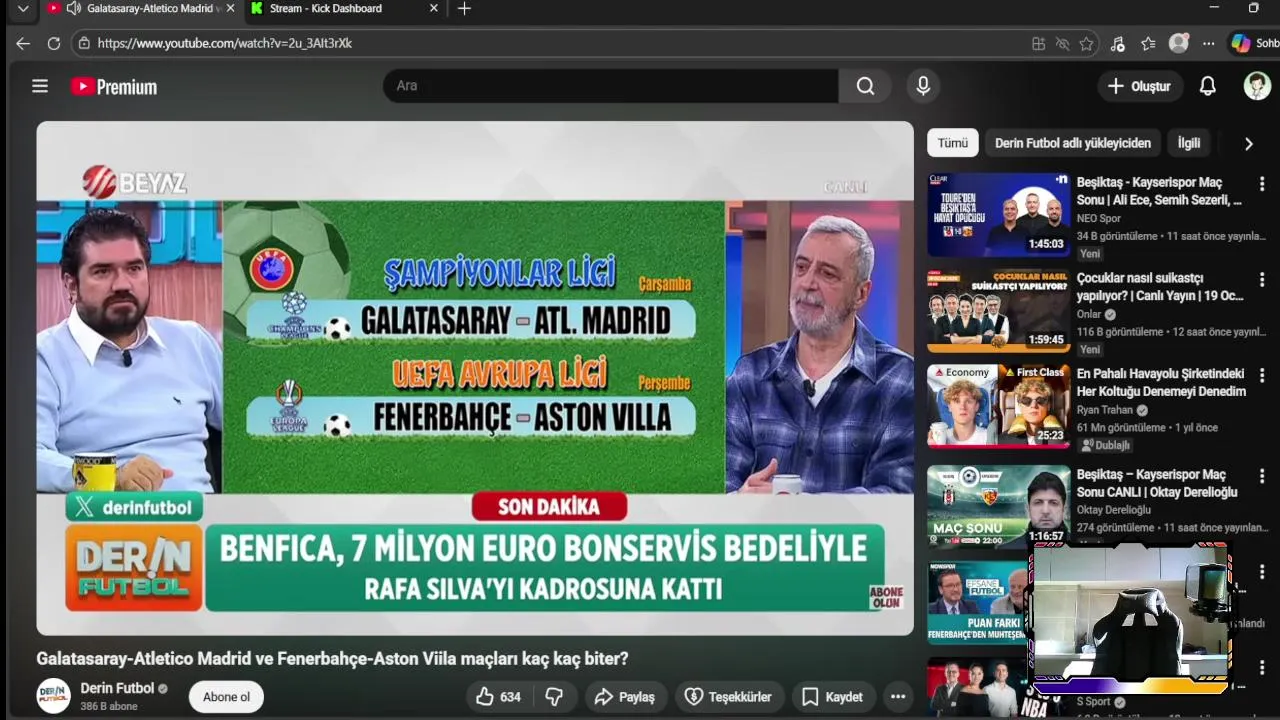Open more actions ellipsis under video
Viewport: 1280px width, 720px height.
point(898,697)
